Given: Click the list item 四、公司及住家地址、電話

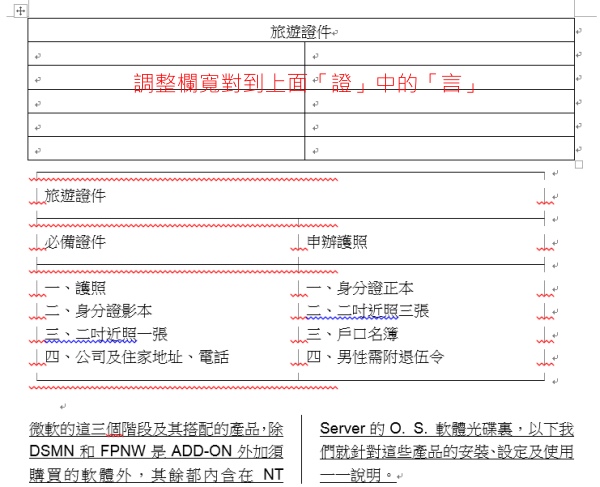Looking at the screenshot, I should [137, 357].
